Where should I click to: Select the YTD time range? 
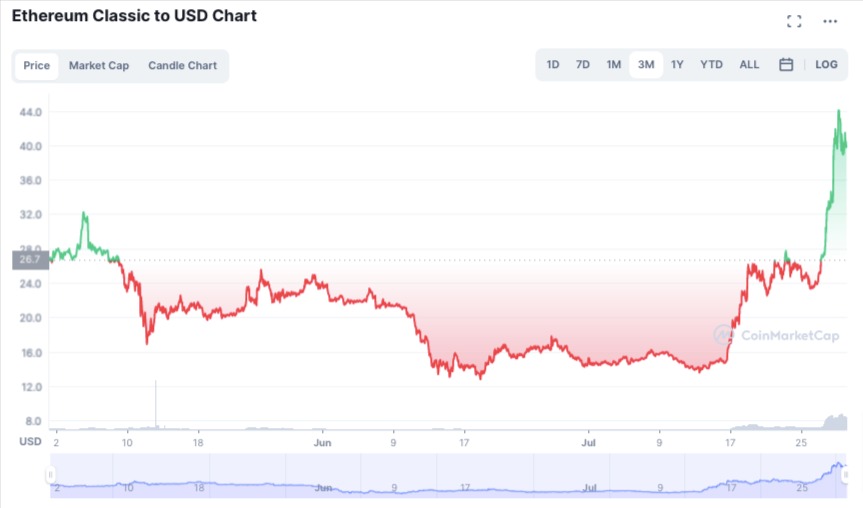coord(711,65)
